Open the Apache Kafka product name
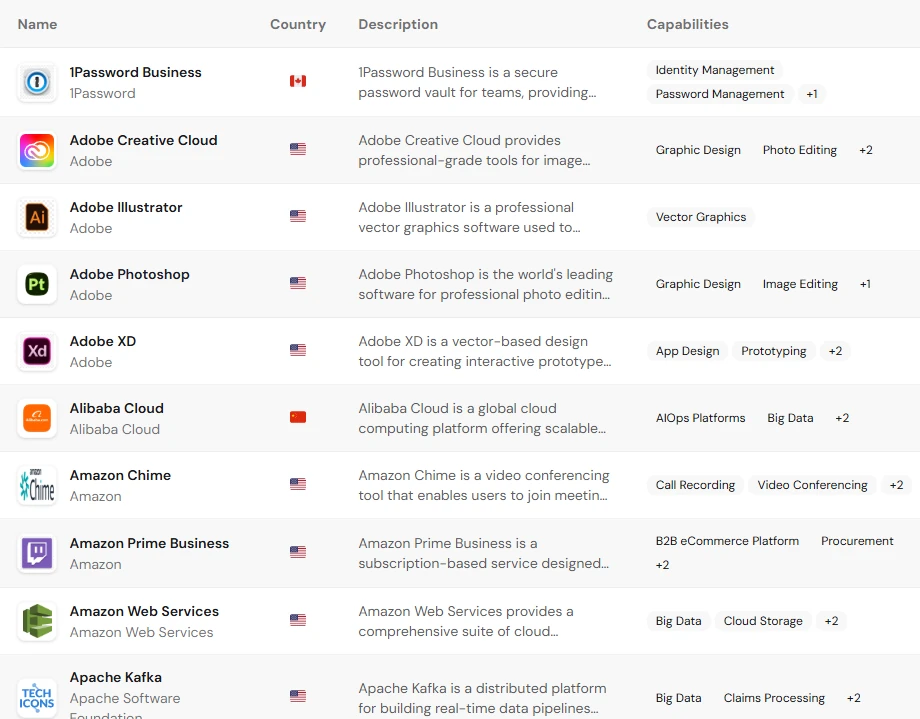 click(116, 677)
